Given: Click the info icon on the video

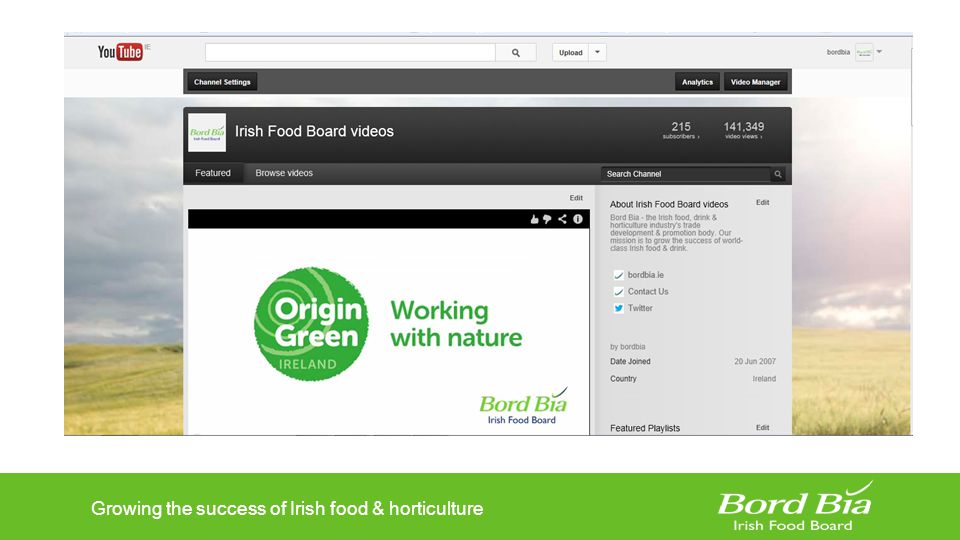Looking at the screenshot, I should [578, 219].
